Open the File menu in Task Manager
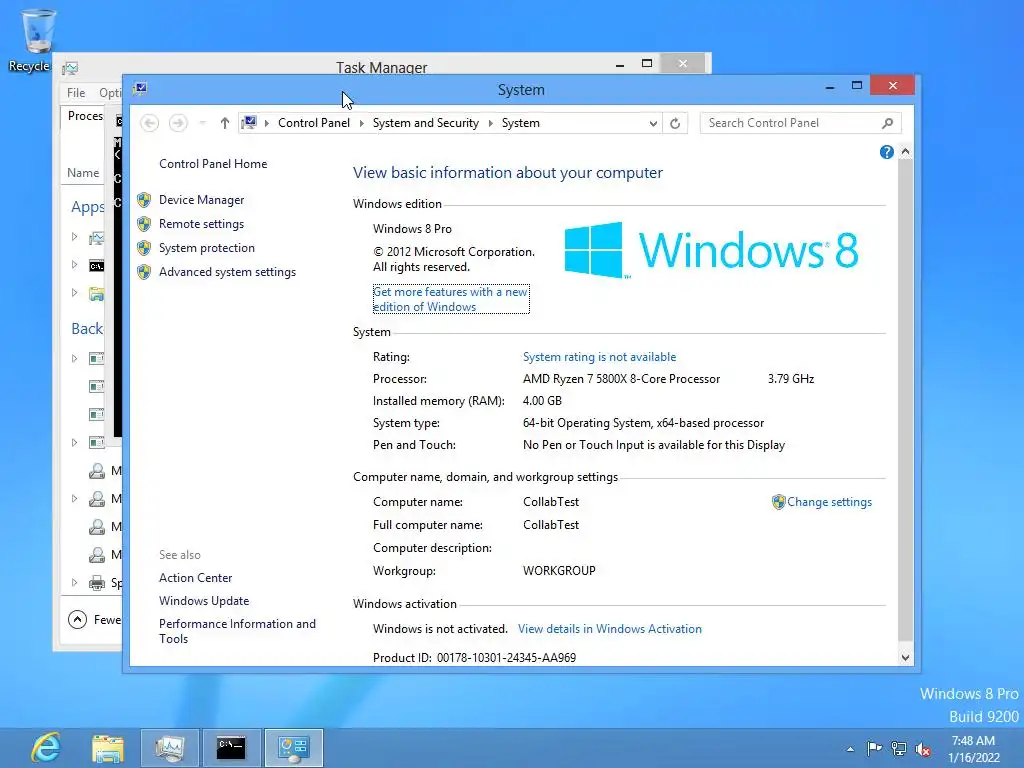The image size is (1024, 768). coord(76,93)
